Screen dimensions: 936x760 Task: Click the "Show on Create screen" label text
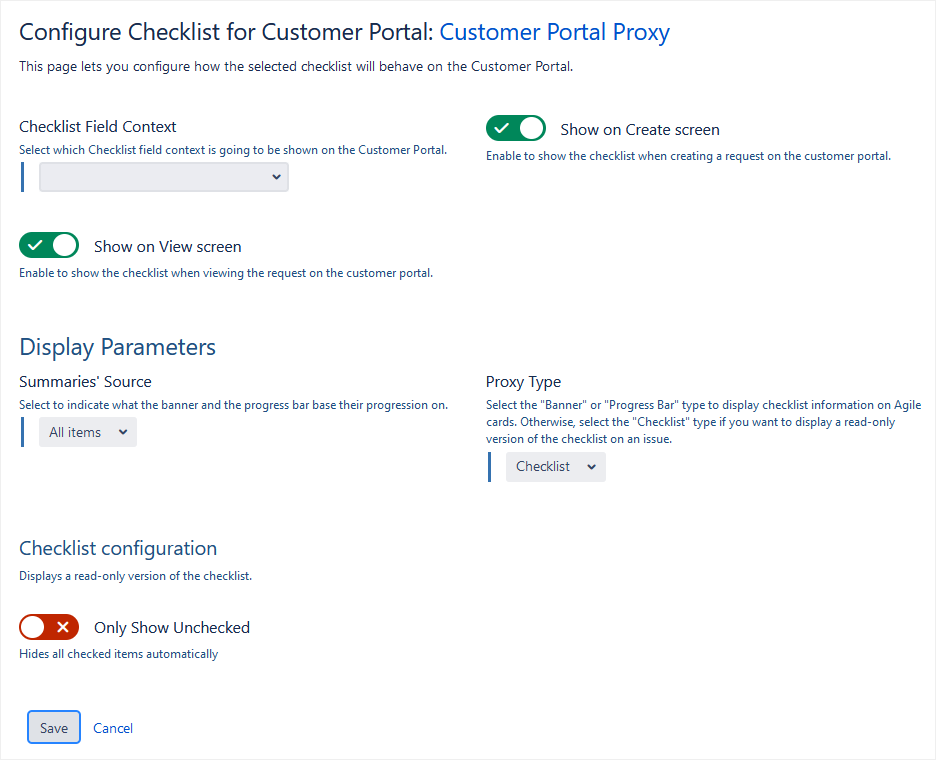pos(640,130)
